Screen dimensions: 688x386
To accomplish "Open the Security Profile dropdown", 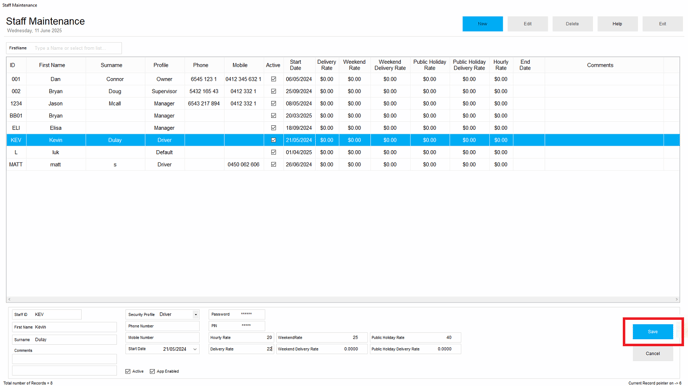I will click(196, 315).
